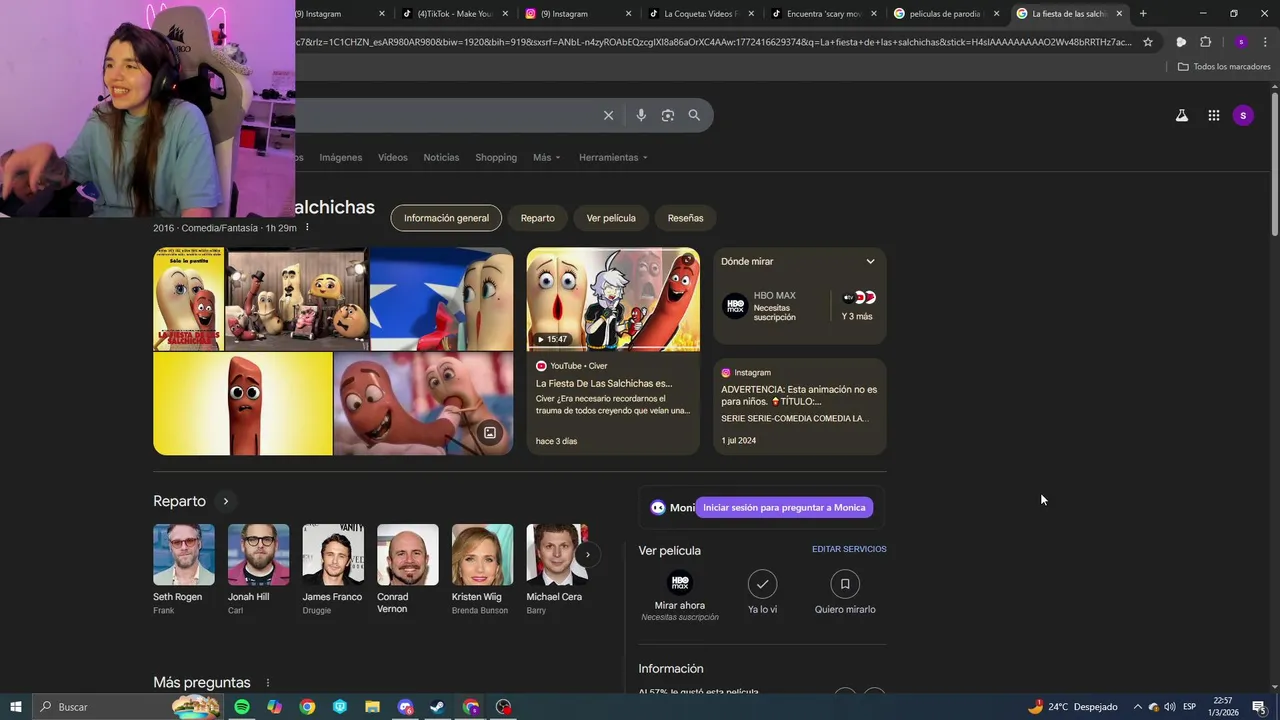This screenshot has height=720, width=1280.
Task: Open the notifications center icon
Action: click(1259, 707)
